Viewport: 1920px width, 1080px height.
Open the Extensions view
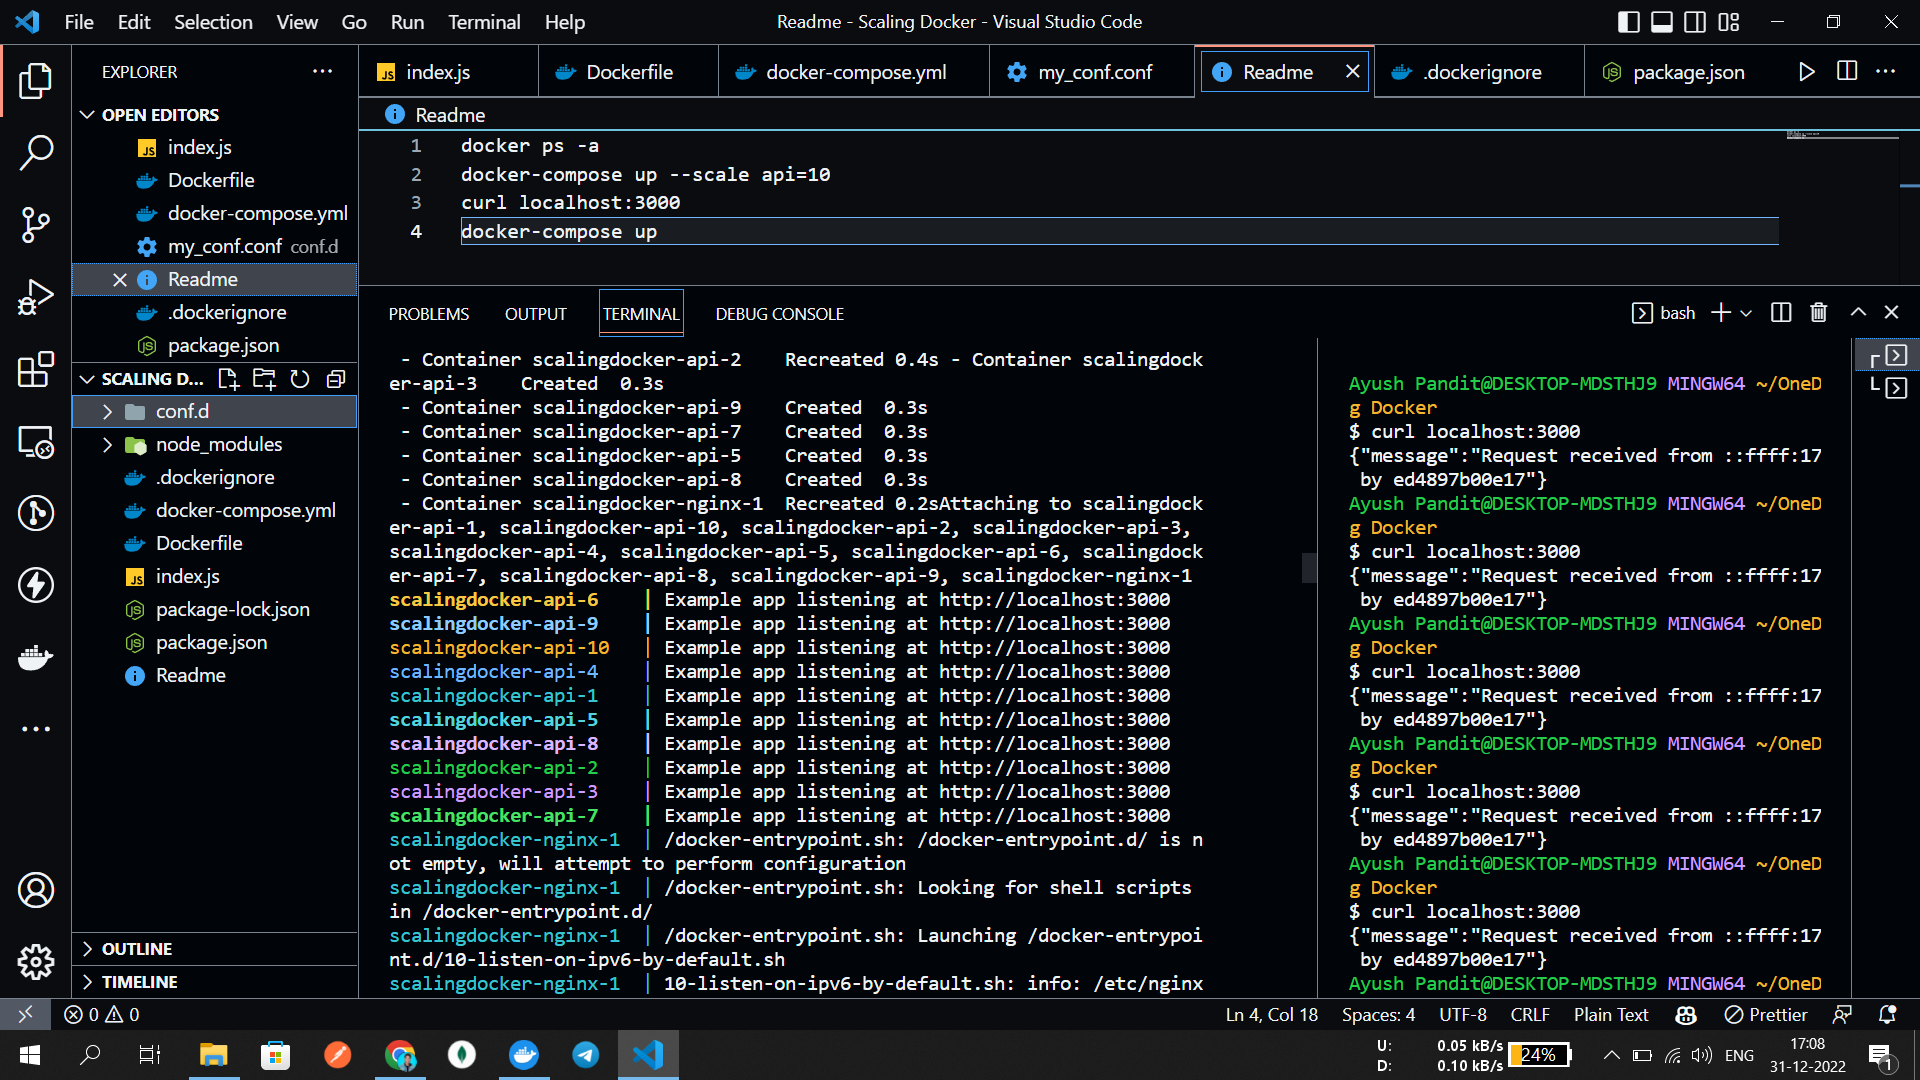36,369
